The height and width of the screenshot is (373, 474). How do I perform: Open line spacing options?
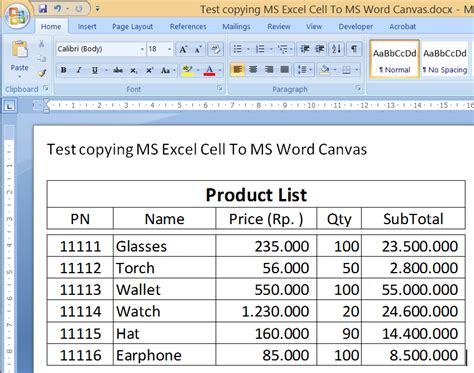(304, 70)
